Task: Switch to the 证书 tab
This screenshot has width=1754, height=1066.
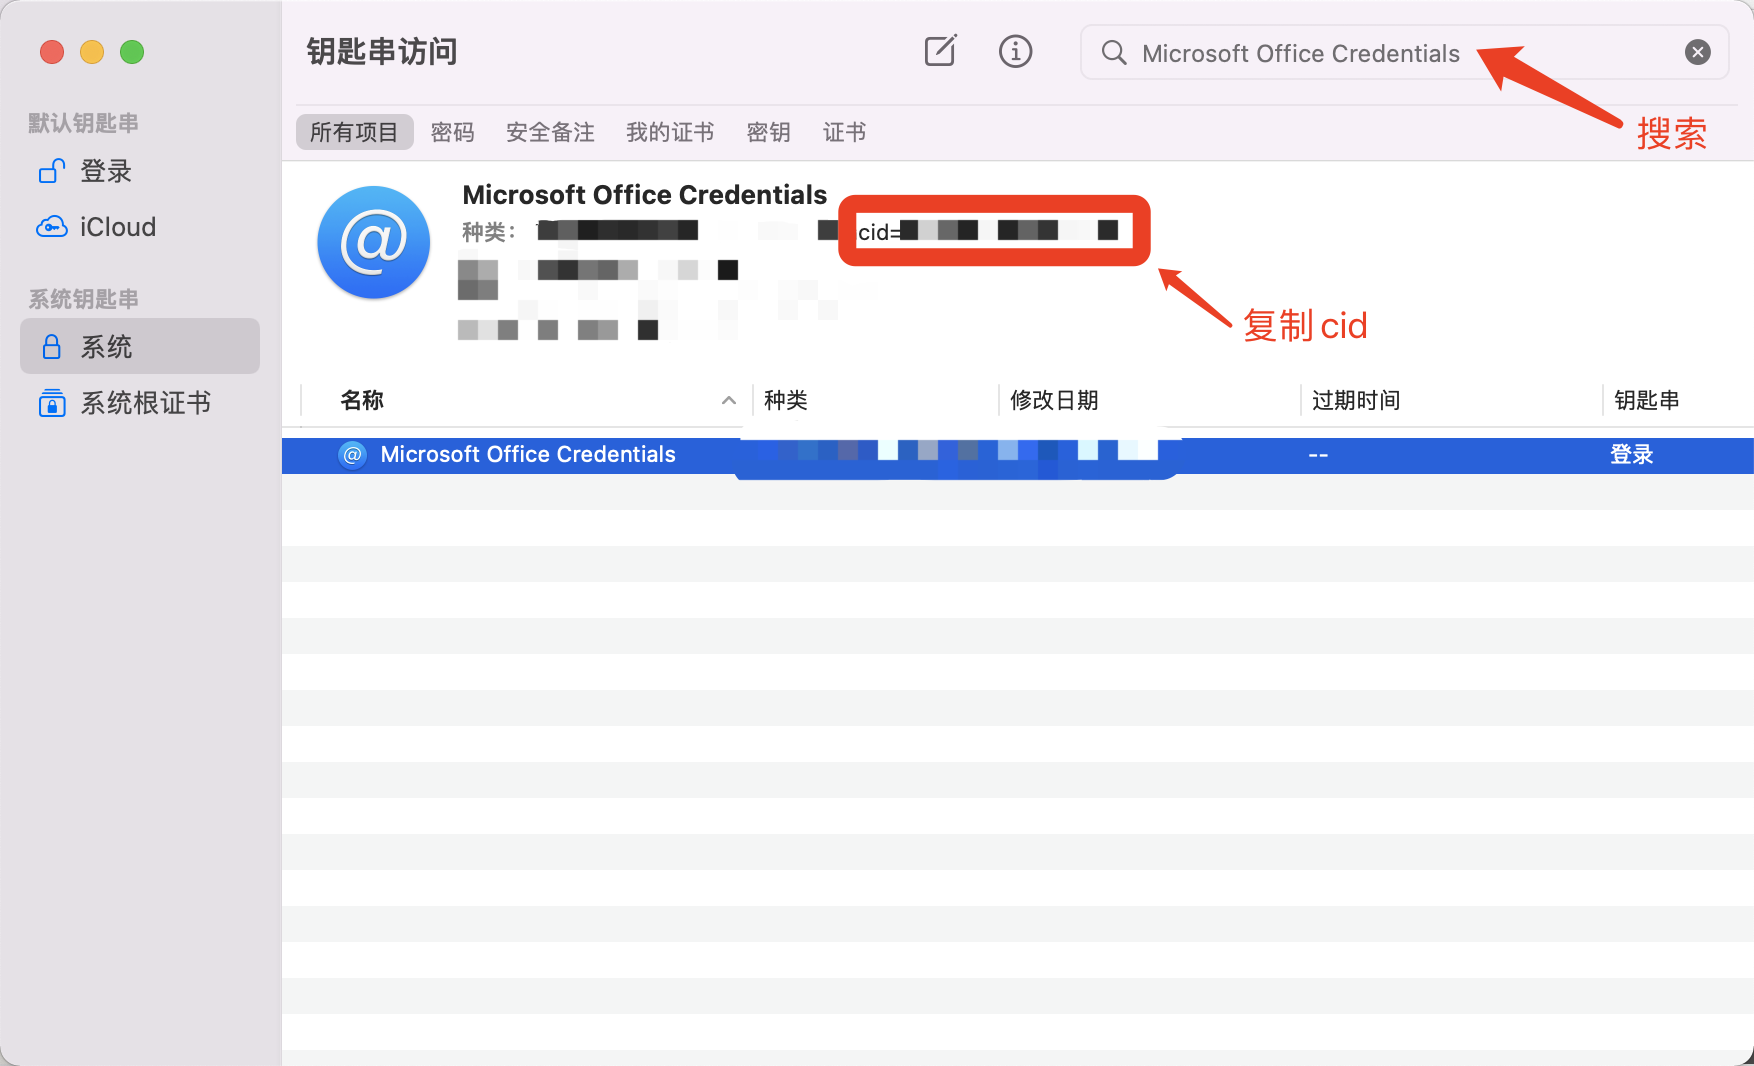Action: pyautogui.click(x=844, y=132)
